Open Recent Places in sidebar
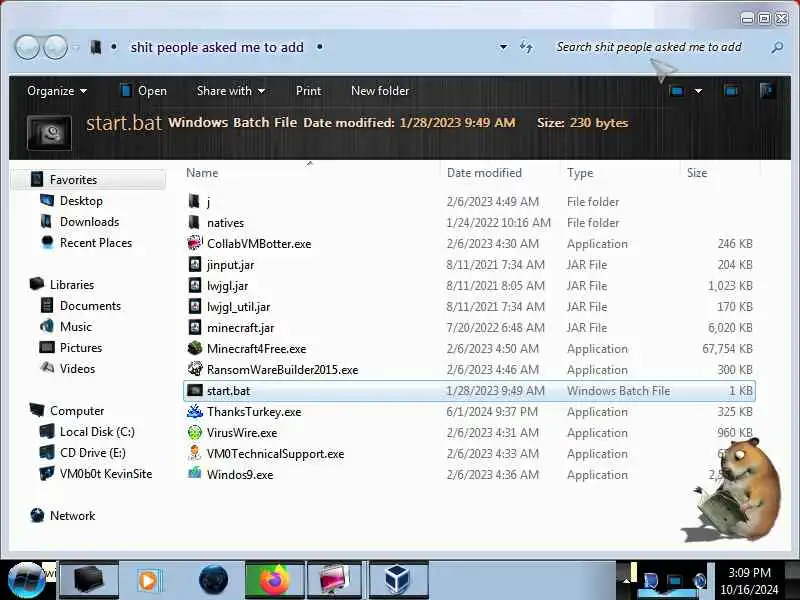The height and width of the screenshot is (600, 800). tap(96, 242)
